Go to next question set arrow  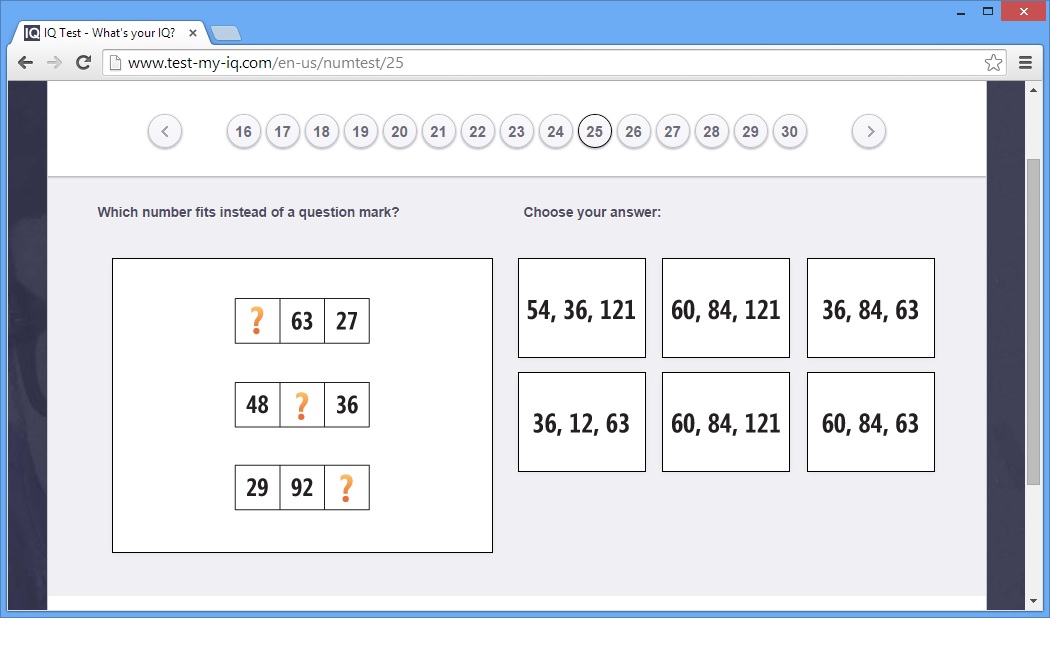[x=869, y=131]
